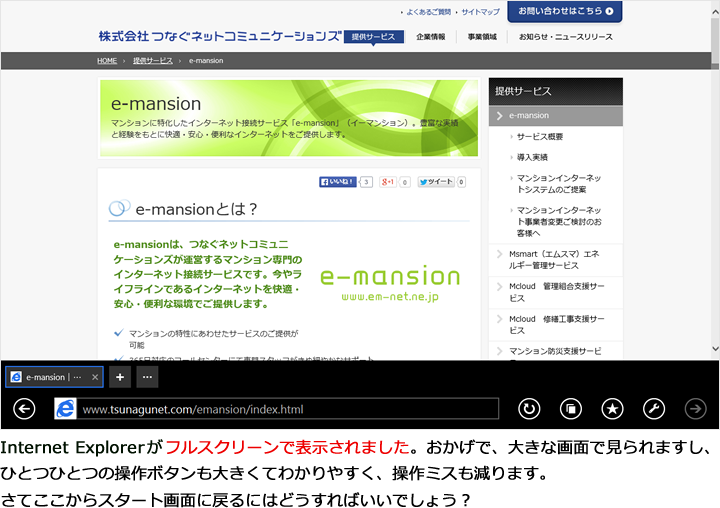Click the Internet Explorer site icon beside address
Image resolution: width=720 pixels, height=508 pixels.
[66, 409]
